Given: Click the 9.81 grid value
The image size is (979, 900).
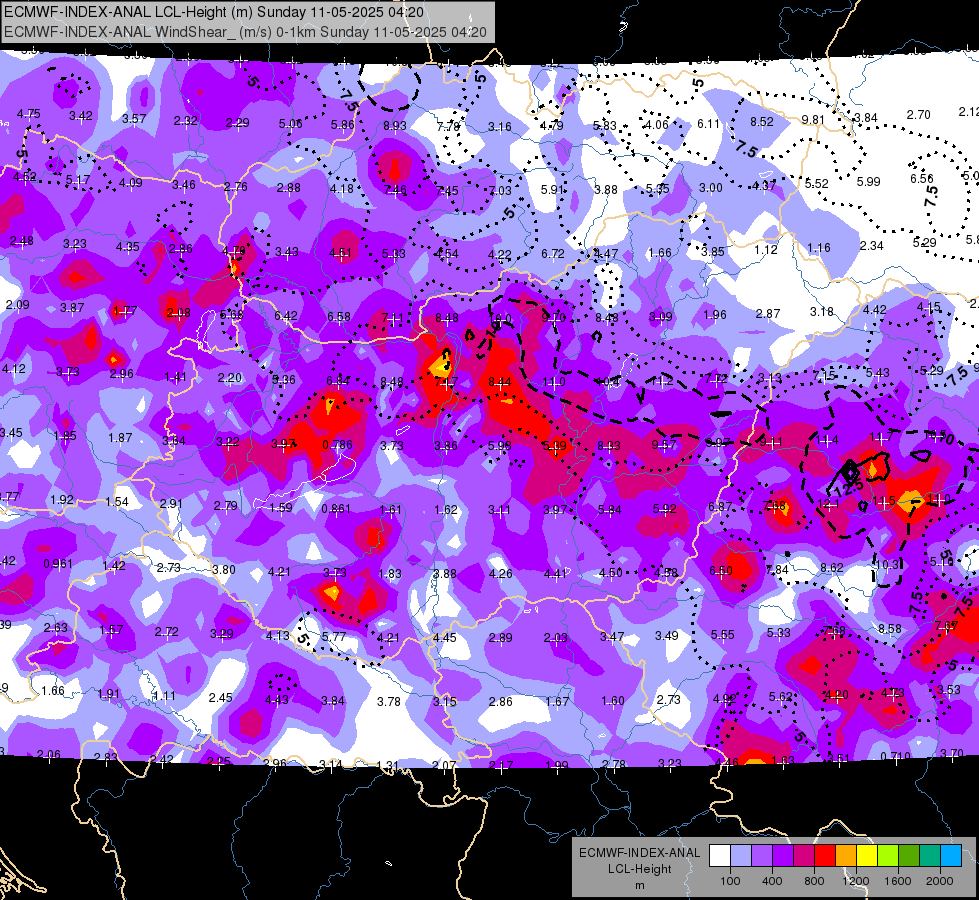Looking at the screenshot, I should [x=813, y=120].
